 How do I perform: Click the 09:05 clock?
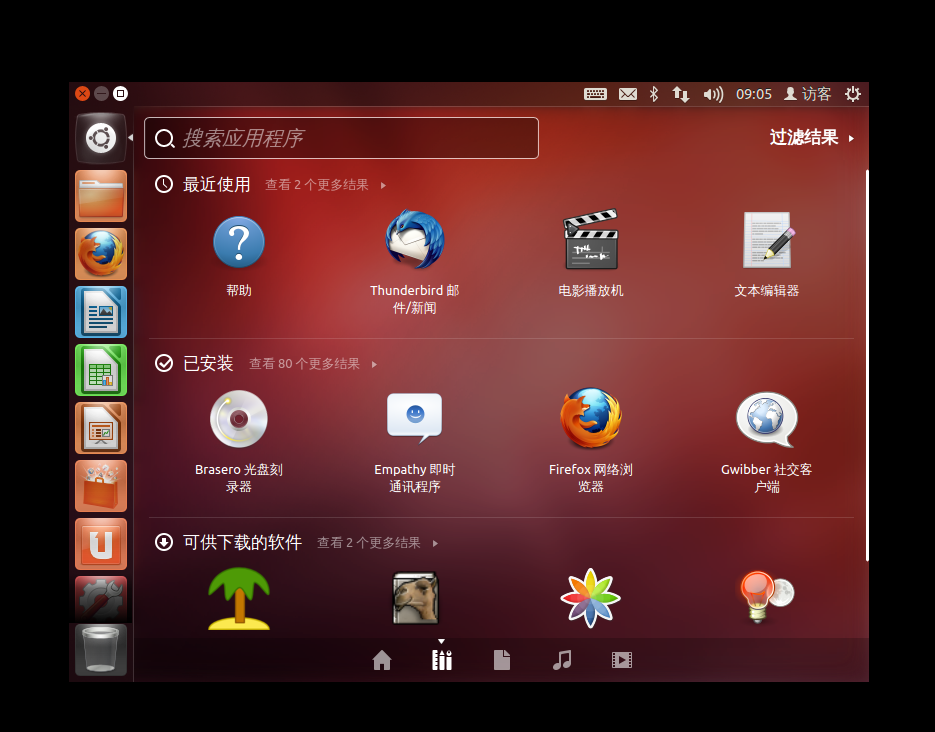click(x=754, y=94)
